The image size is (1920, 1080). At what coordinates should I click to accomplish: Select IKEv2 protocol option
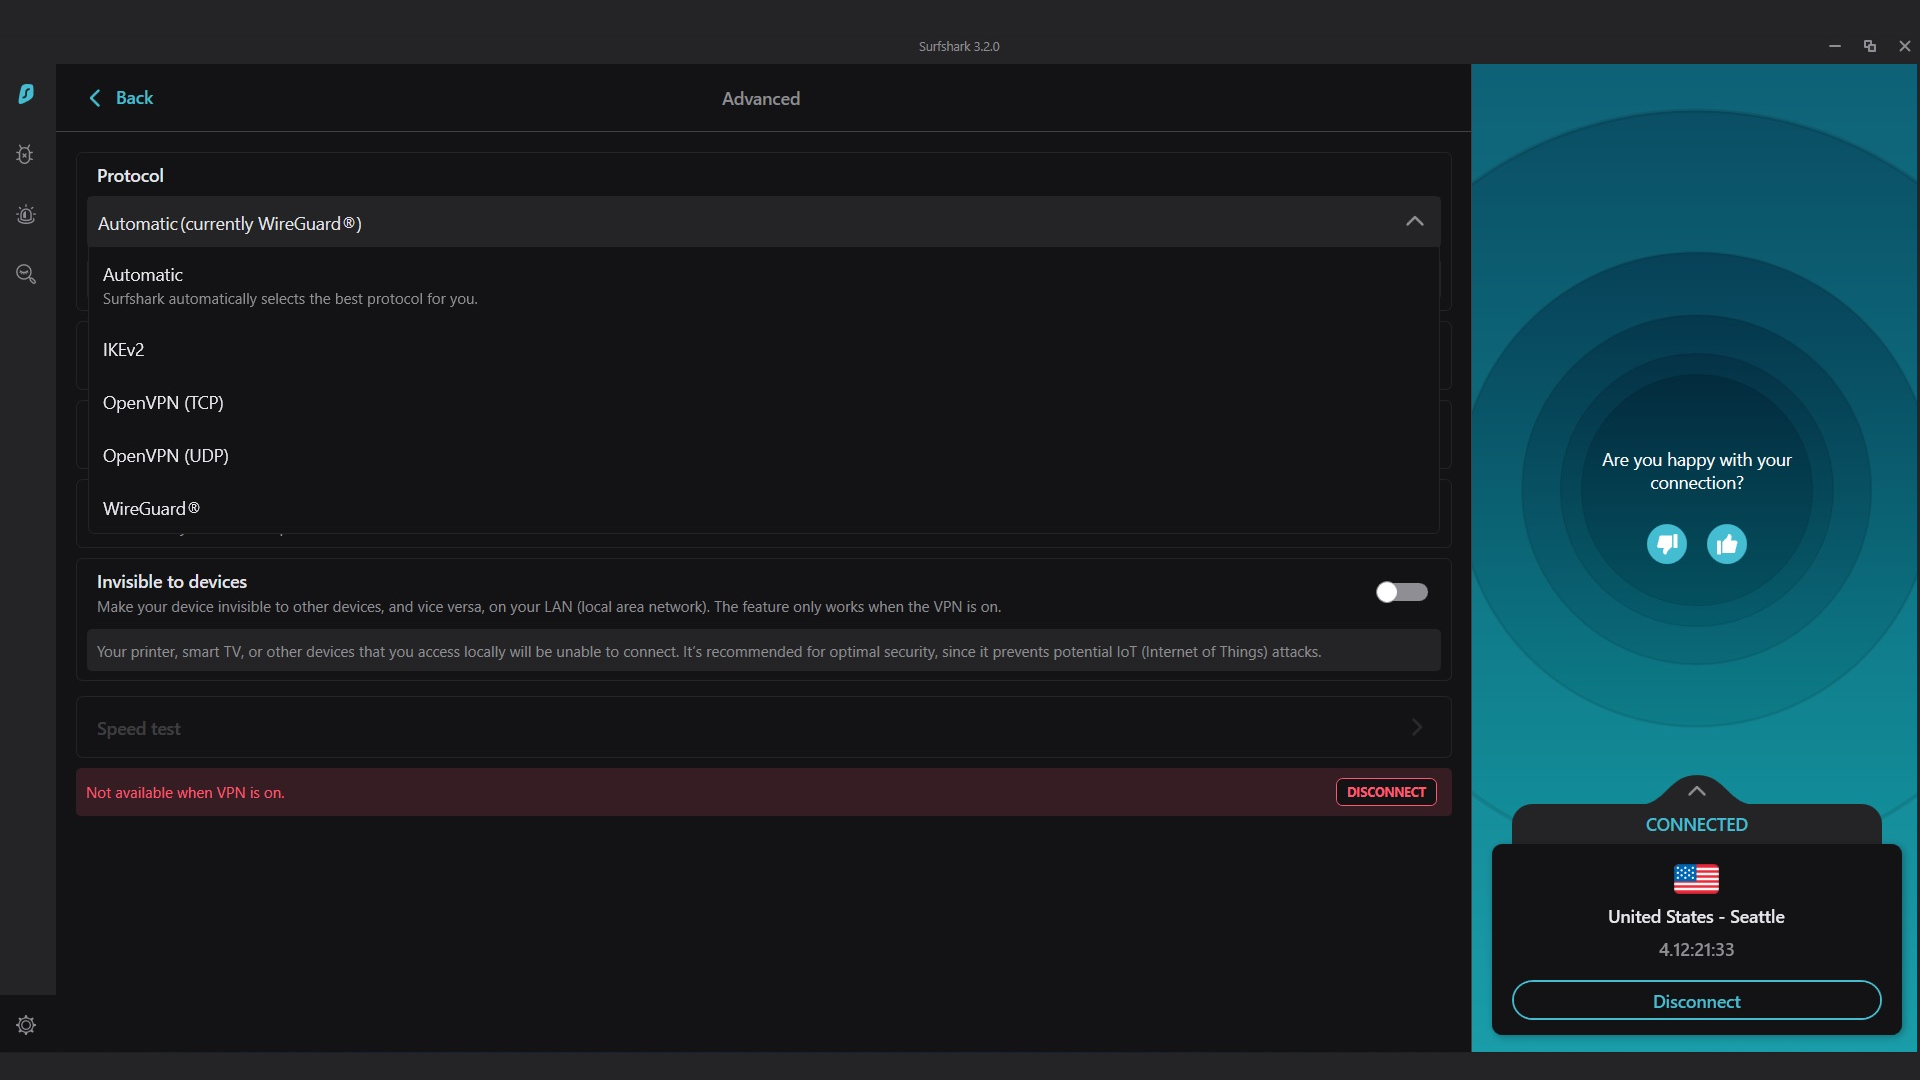(763, 350)
